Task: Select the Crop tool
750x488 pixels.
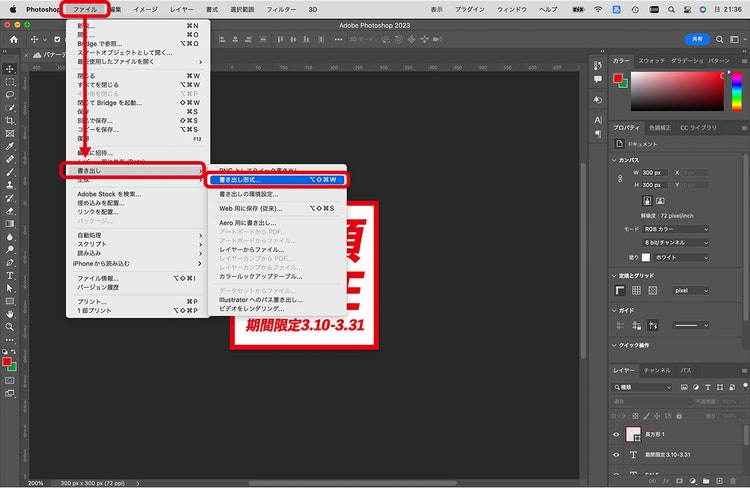Action: point(10,121)
